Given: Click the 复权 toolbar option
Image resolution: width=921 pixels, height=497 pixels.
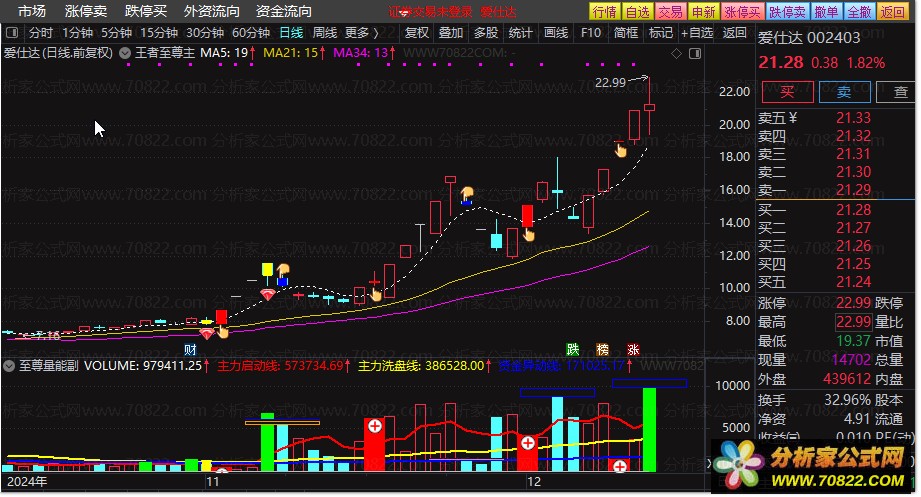Looking at the screenshot, I should tap(417, 33).
